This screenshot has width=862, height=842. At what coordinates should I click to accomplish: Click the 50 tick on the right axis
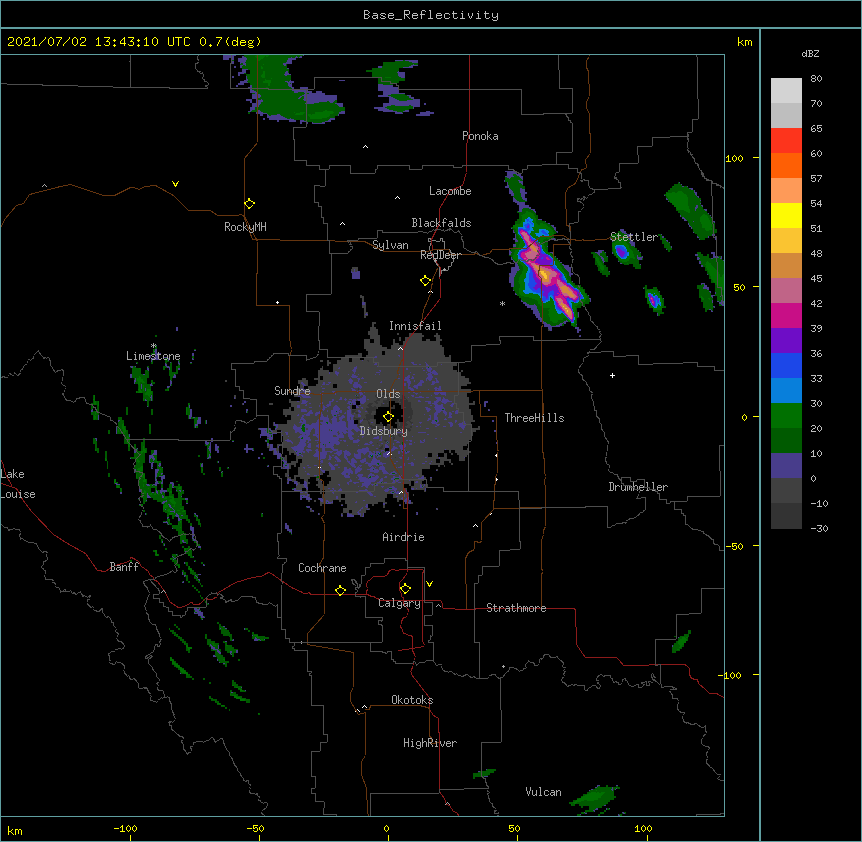click(739, 287)
